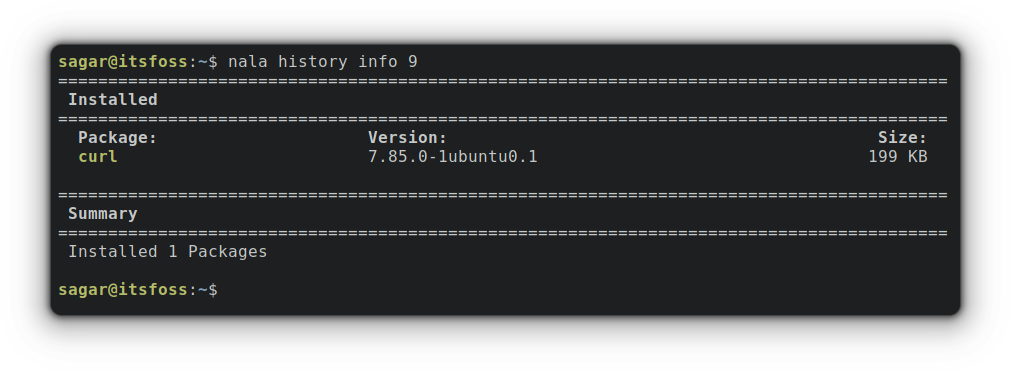Click the 'Version:' column header

coord(407,137)
